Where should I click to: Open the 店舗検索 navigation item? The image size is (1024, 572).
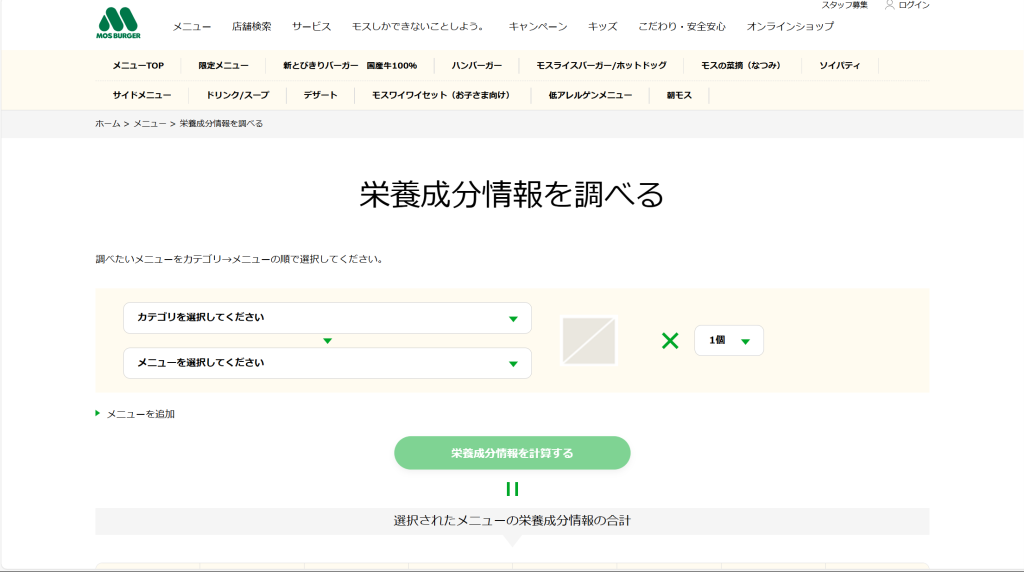[251, 26]
